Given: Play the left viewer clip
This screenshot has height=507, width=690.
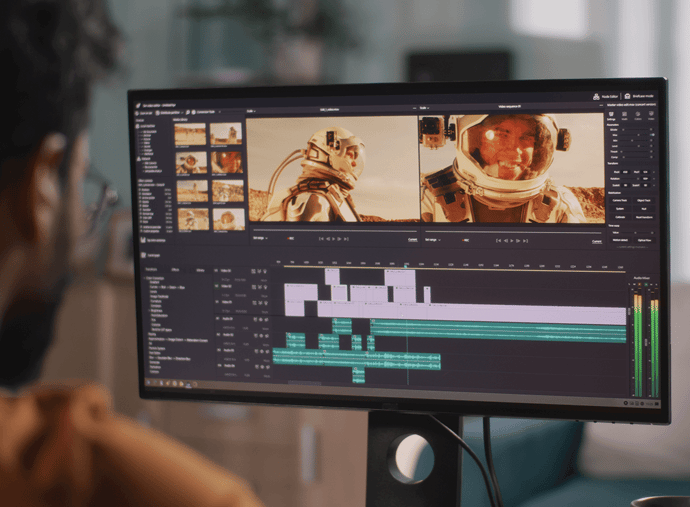Looking at the screenshot, I should (x=333, y=239).
